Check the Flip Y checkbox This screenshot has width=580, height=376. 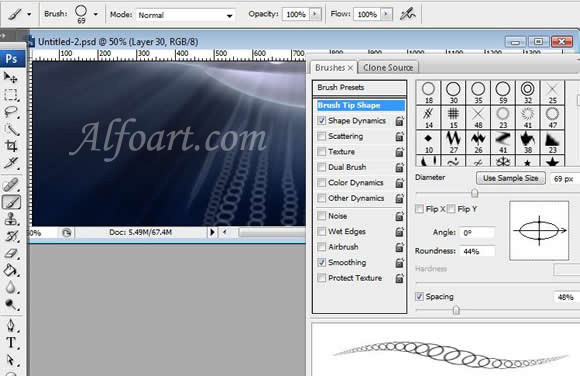point(451,209)
